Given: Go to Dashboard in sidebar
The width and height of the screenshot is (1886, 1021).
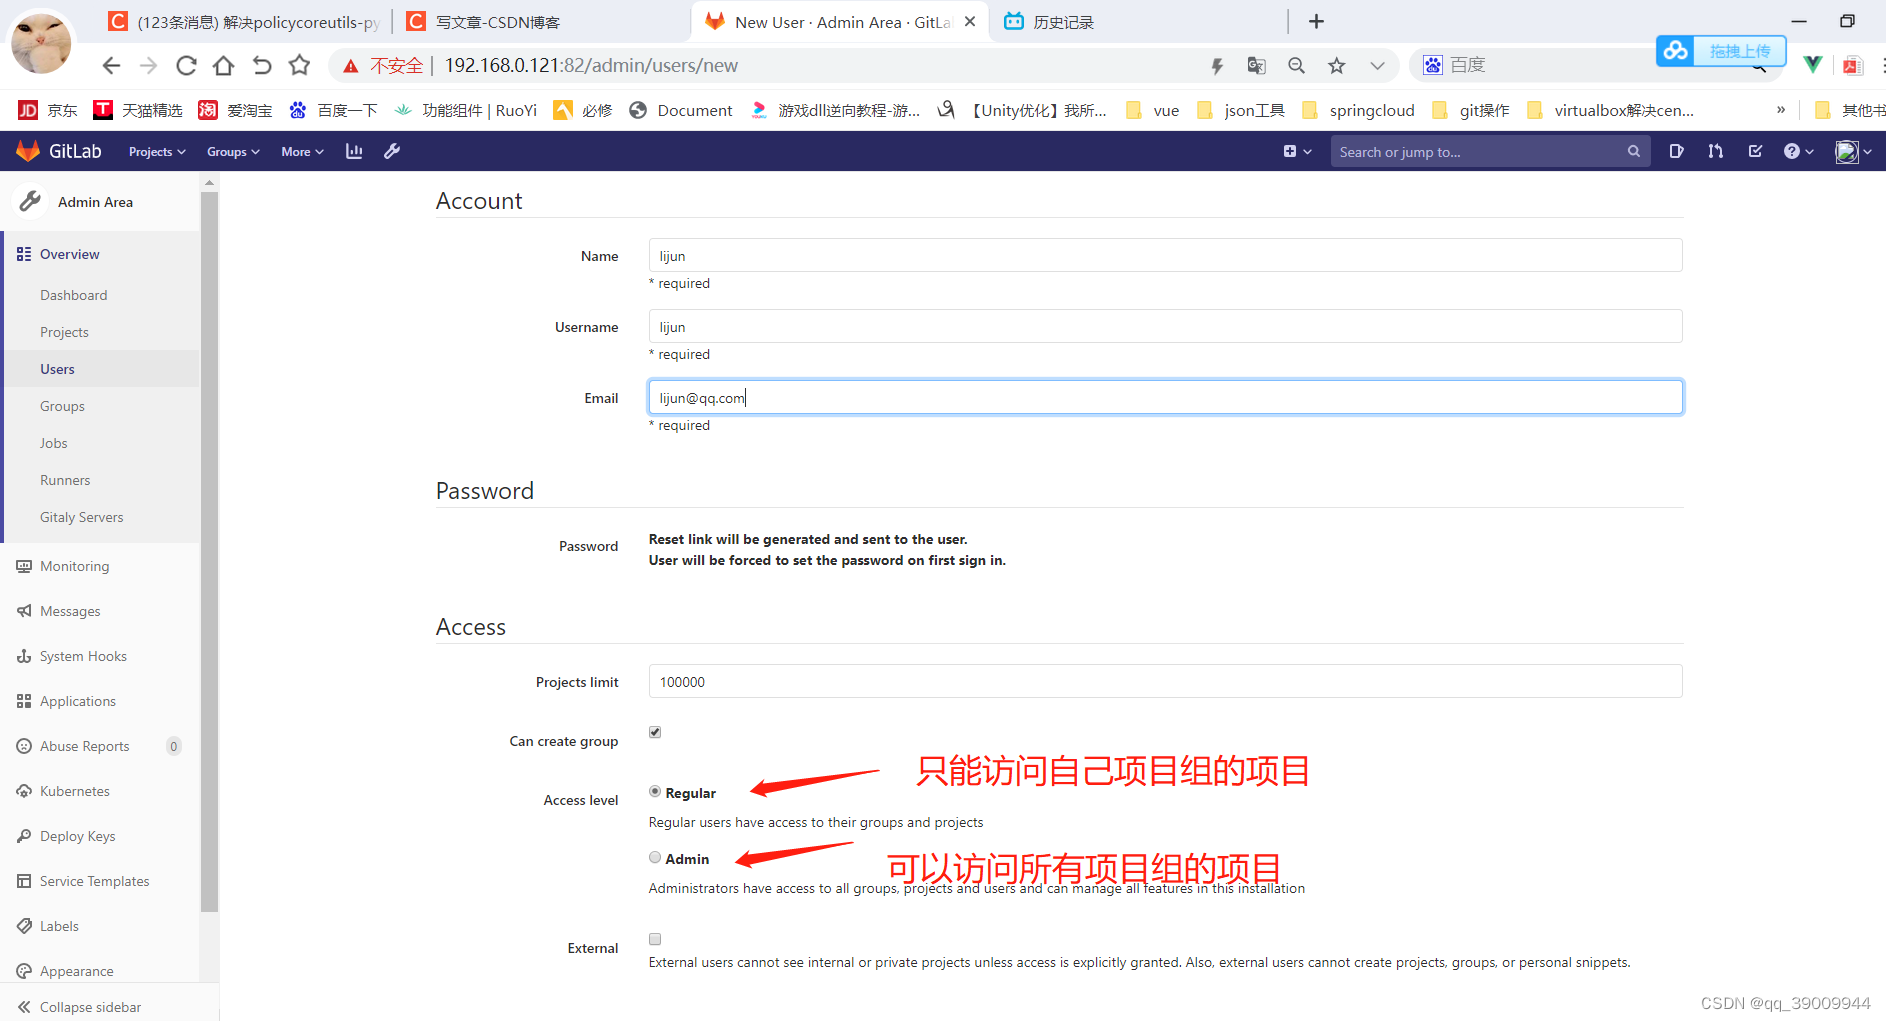Looking at the screenshot, I should pyautogui.click(x=74, y=295).
